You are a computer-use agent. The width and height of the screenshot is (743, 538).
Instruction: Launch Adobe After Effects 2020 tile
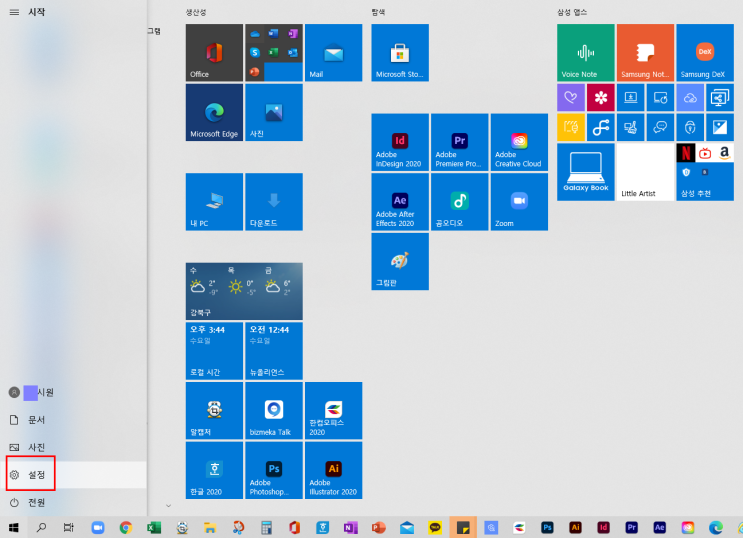[400, 202]
